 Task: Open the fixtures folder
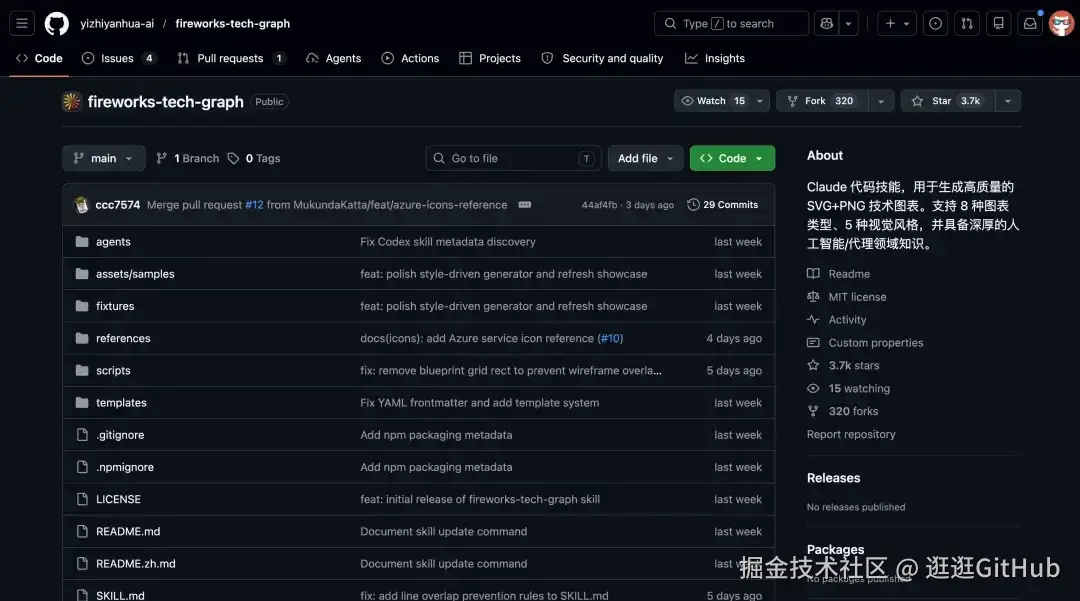115,306
